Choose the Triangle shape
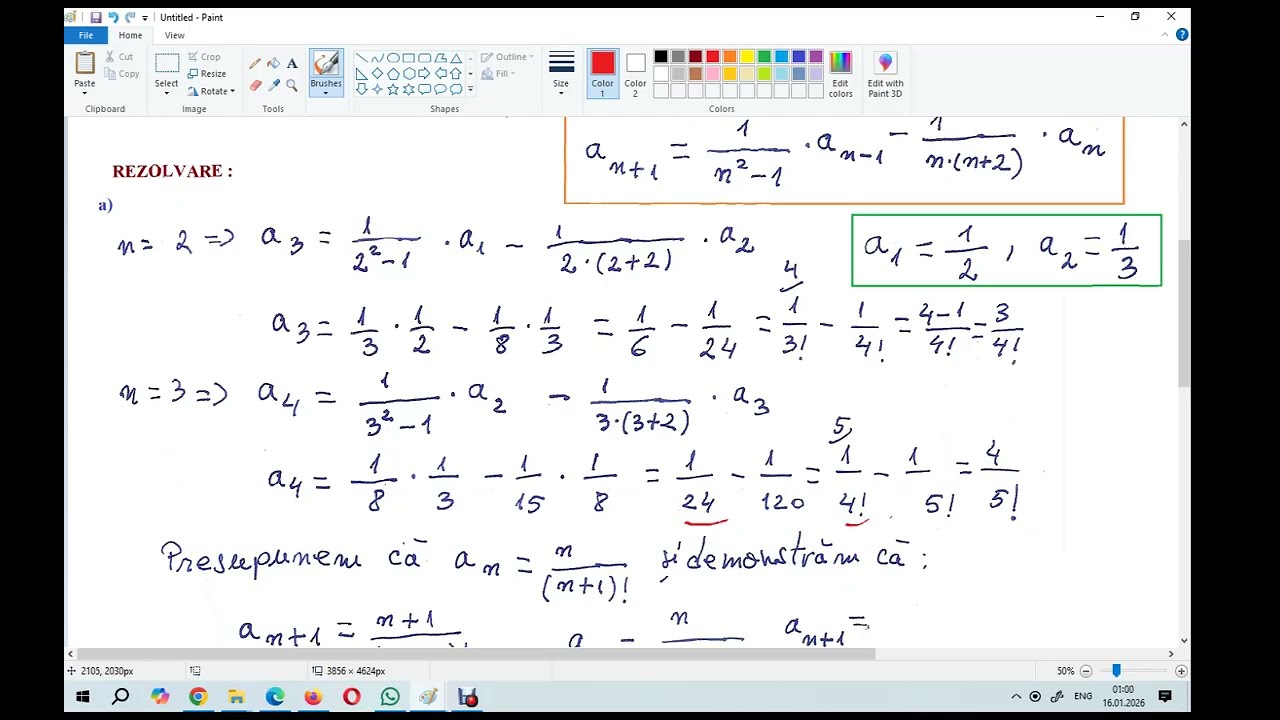This screenshot has height=720, width=1280. pyautogui.click(x=456, y=58)
